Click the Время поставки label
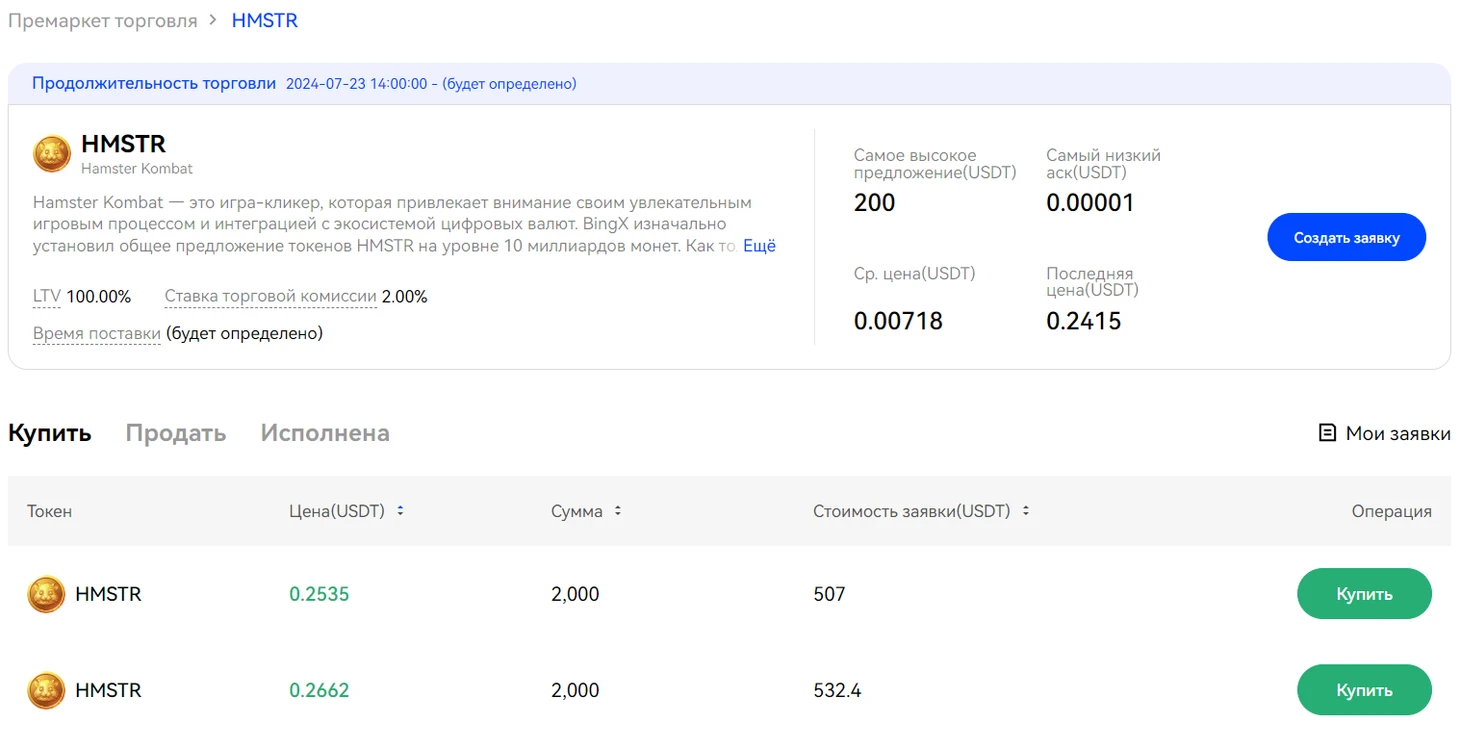Image resolution: width=1460 pixels, height=730 pixels. coord(97,333)
